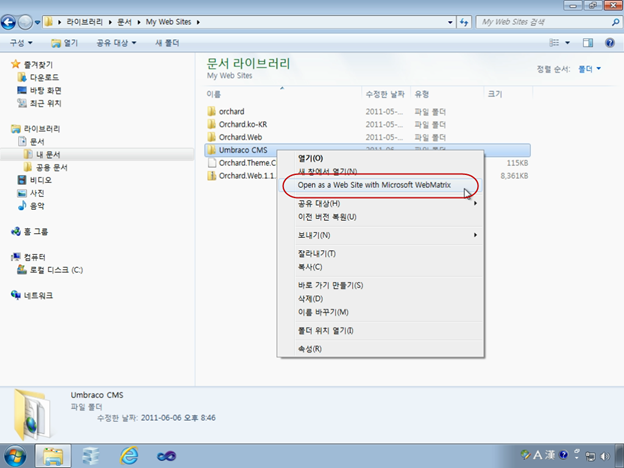624x468 pixels.
Task: Select 네트워크 in the navigation pane
Action: click(32, 295)
